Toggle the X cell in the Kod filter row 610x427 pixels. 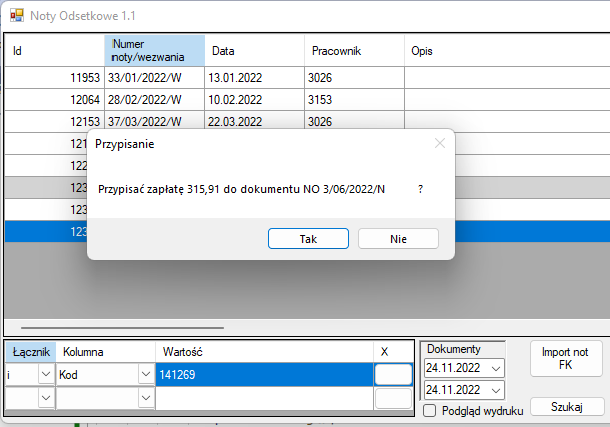coord(393,374)
